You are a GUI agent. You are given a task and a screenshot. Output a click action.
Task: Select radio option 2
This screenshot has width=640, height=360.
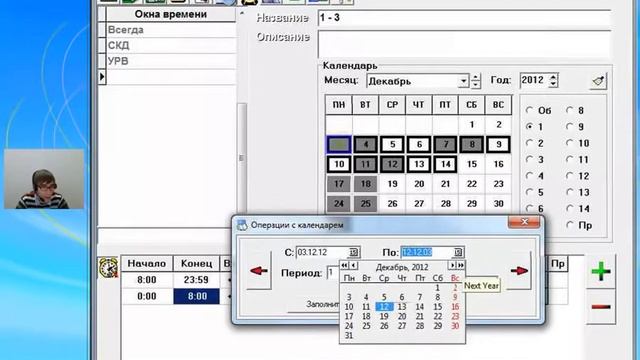pos(530,143)
